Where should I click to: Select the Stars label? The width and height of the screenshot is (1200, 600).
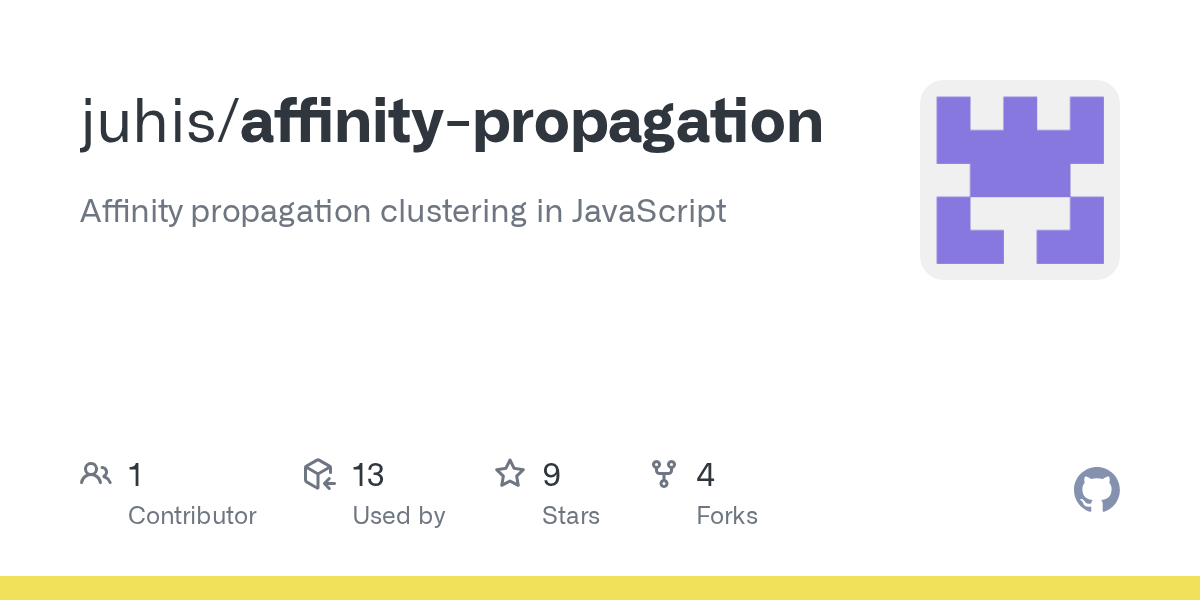tap(571, 516)
